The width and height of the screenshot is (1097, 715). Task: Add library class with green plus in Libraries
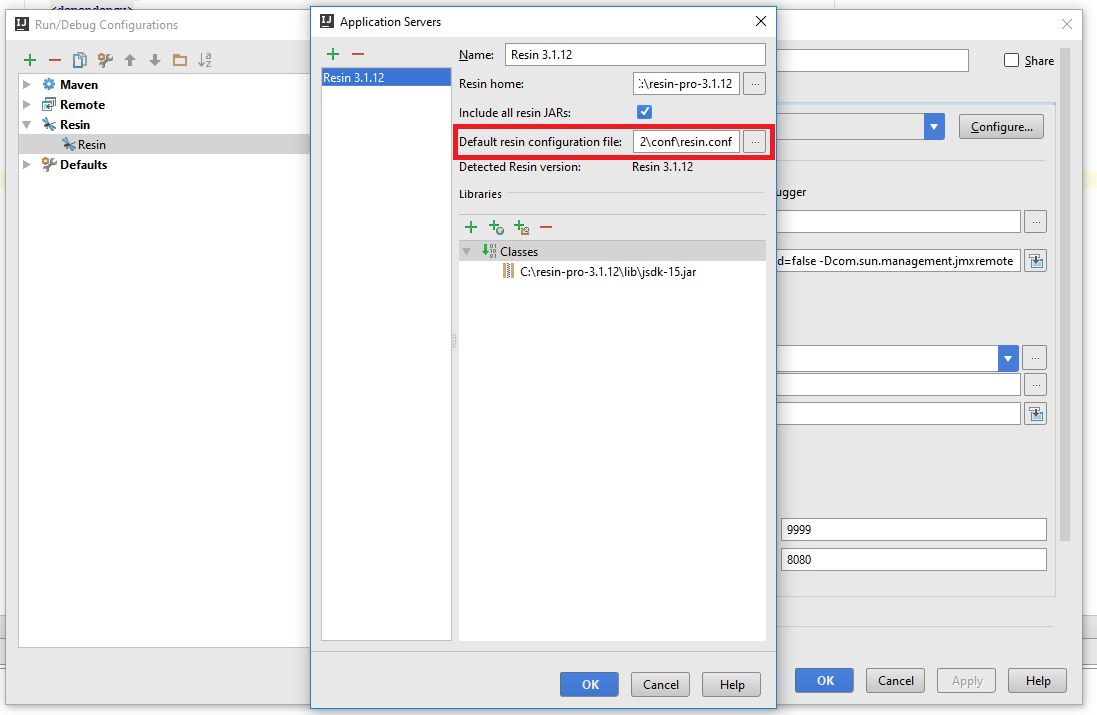[471, 227]
